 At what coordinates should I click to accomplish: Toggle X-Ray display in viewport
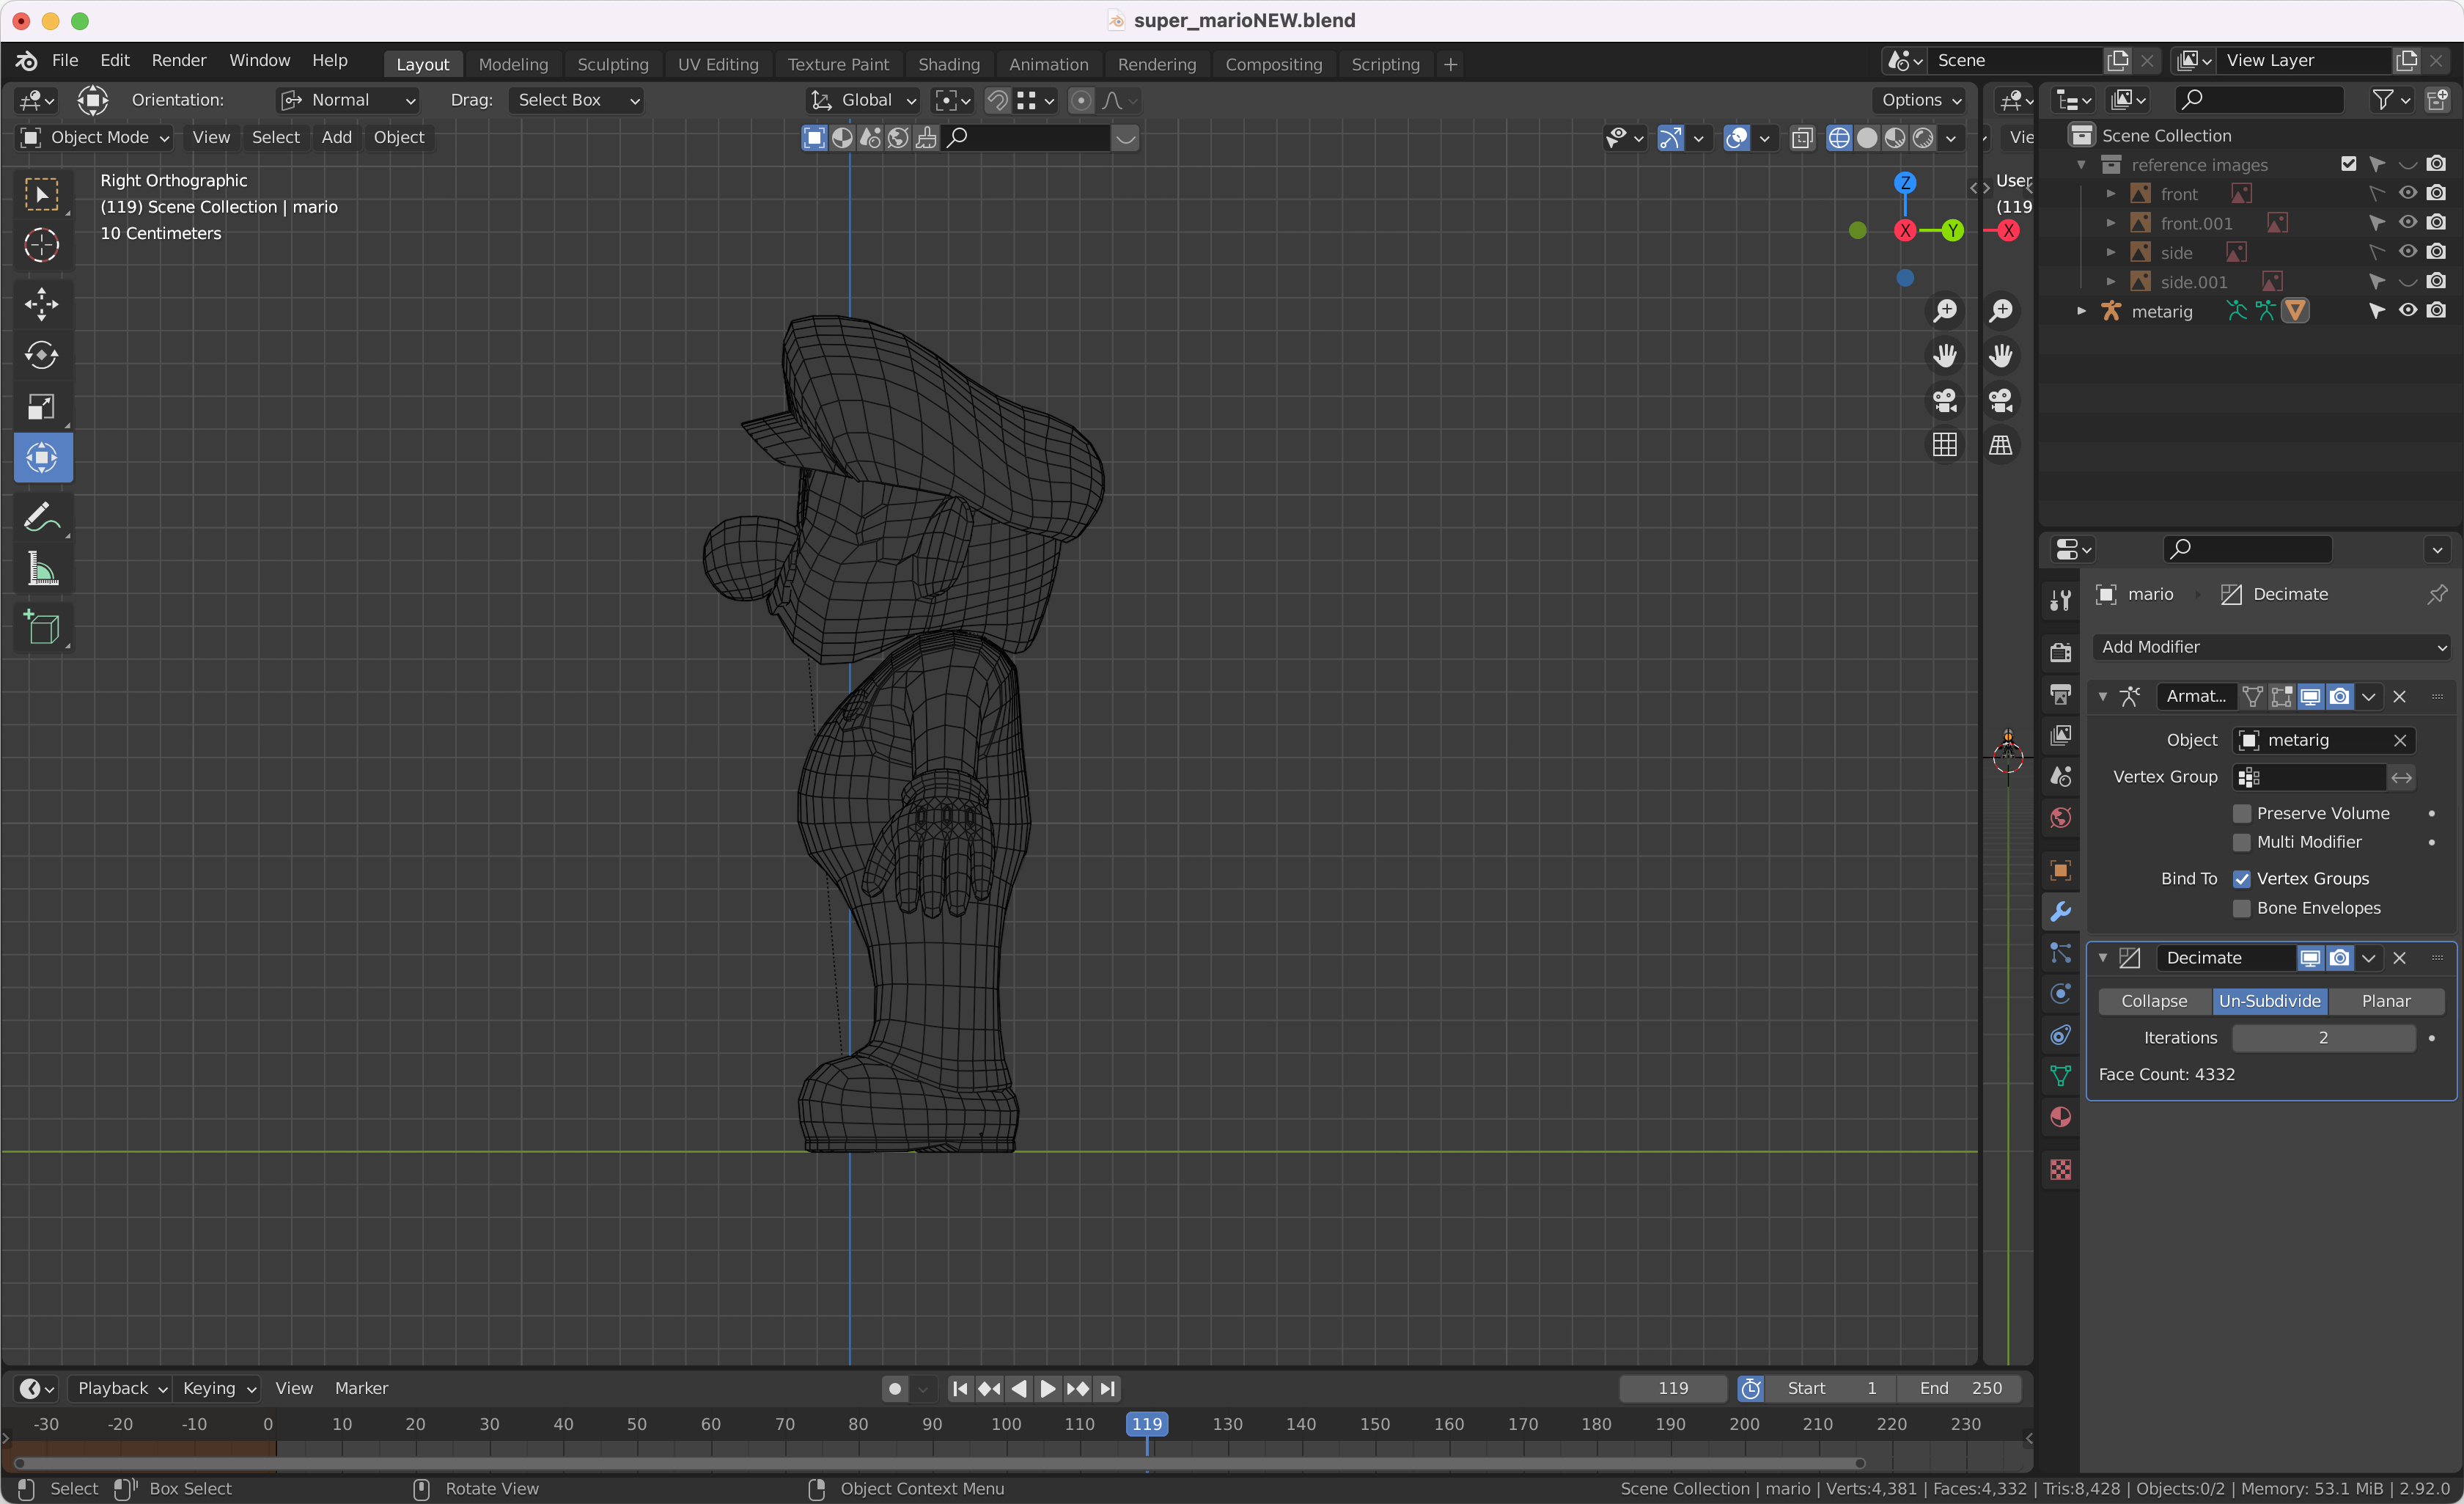point(1802,138)
